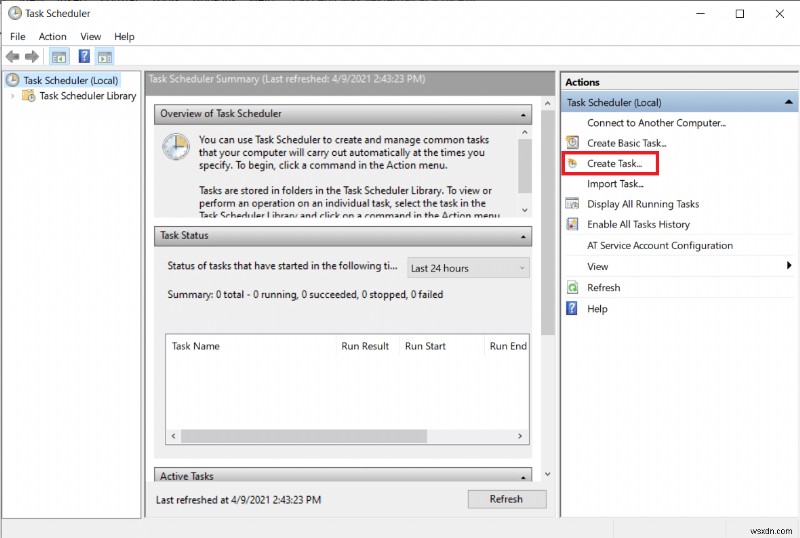Click Enable All Tasks History action
The image size is (800, 538).
tap(638, 225)
